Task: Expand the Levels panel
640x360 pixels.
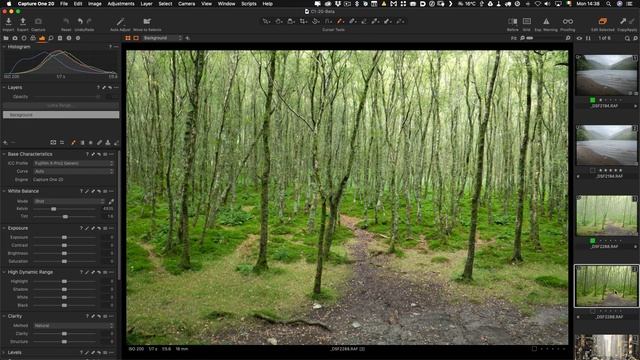Action: point(4,353)
